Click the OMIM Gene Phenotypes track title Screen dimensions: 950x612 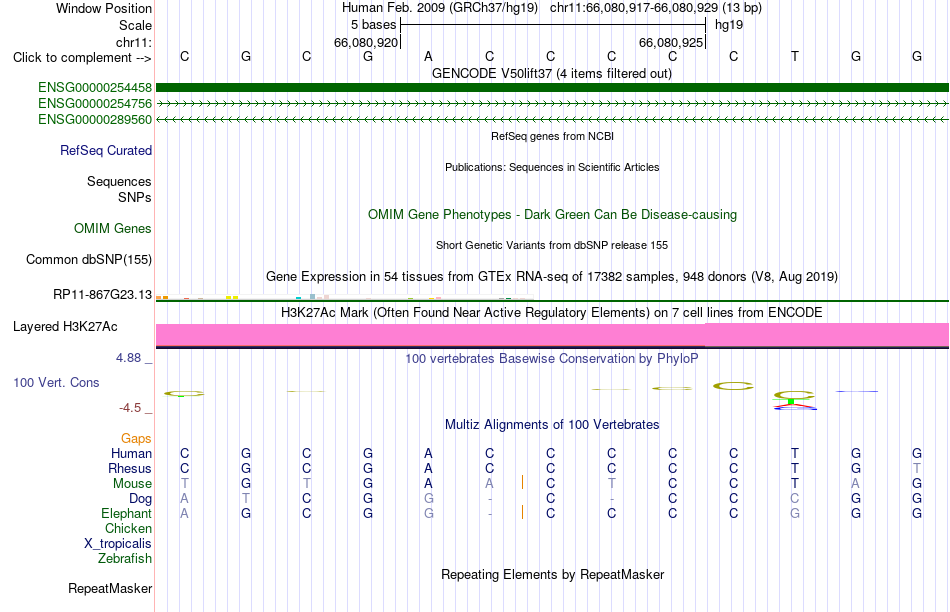pos(553,215)
